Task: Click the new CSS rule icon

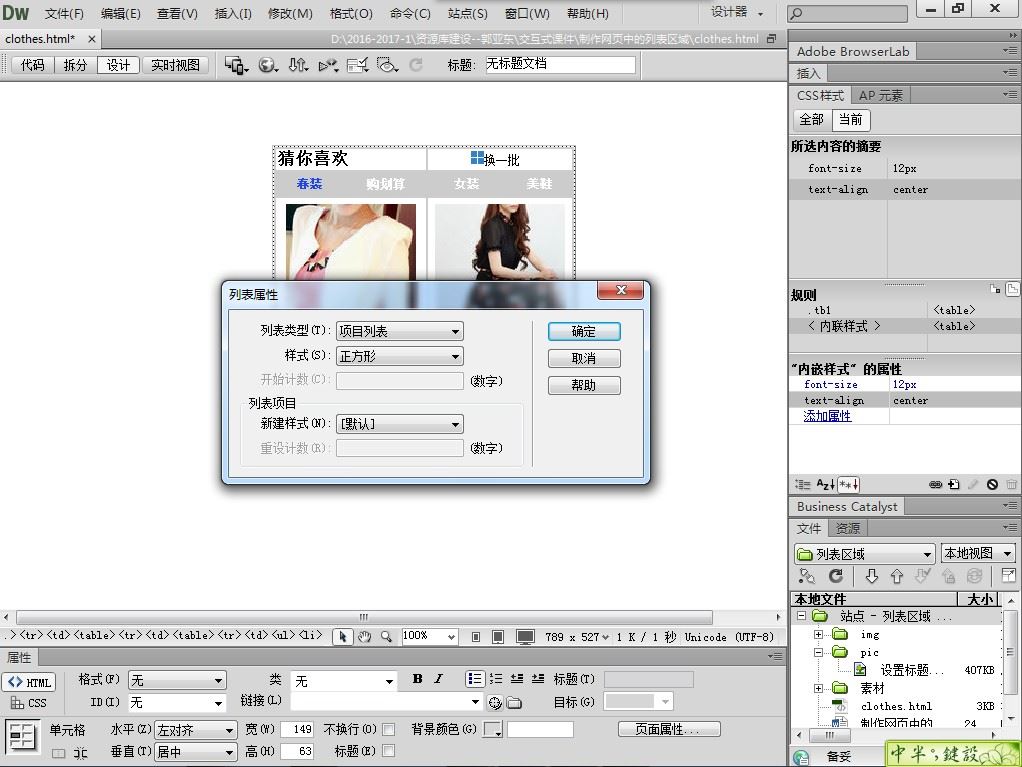Action: click(954, 484)
